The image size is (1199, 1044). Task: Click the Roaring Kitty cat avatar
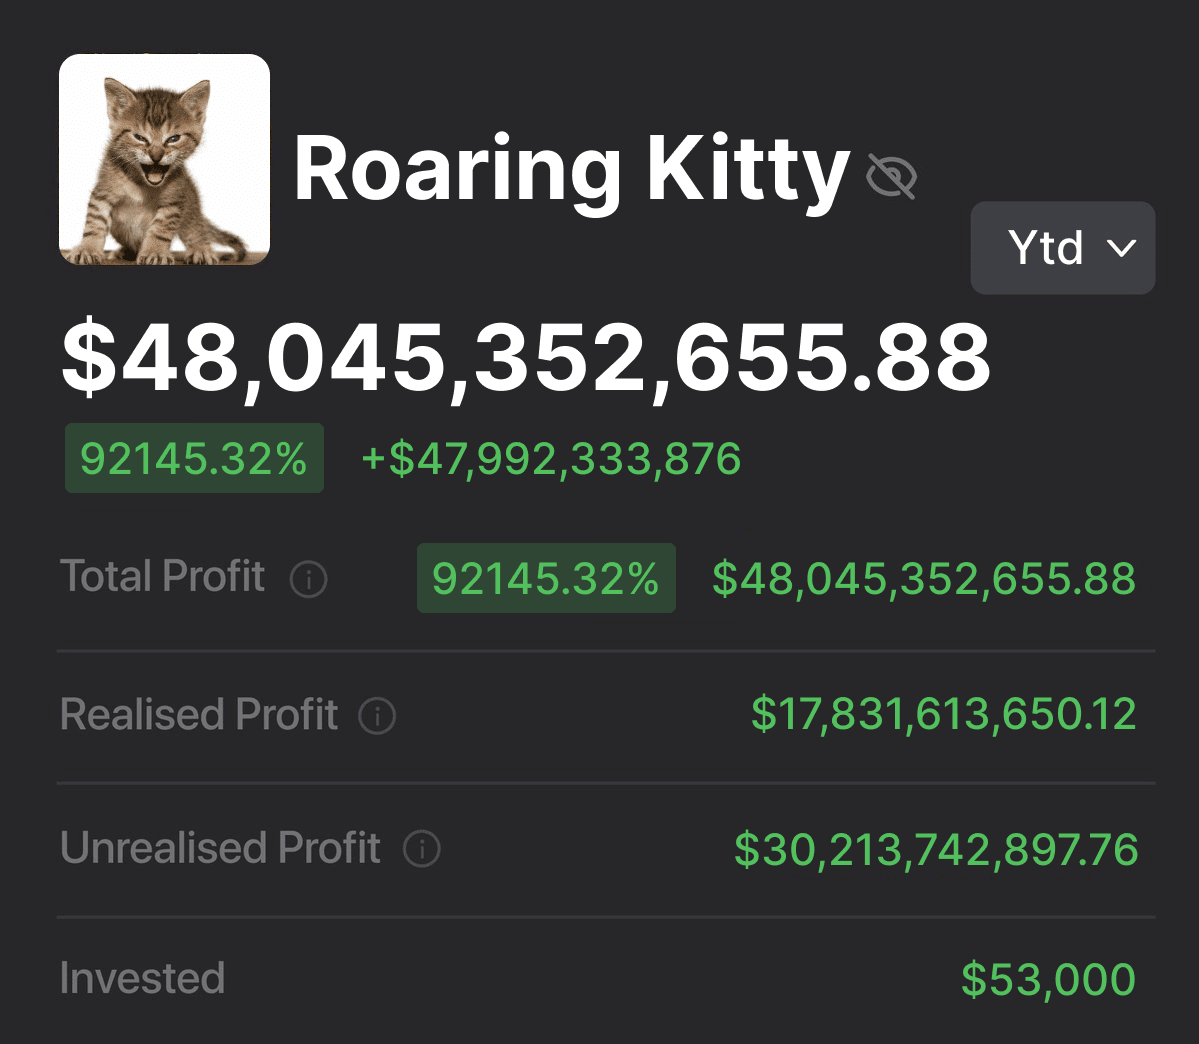pyautogui.click(x=165, y=160)
